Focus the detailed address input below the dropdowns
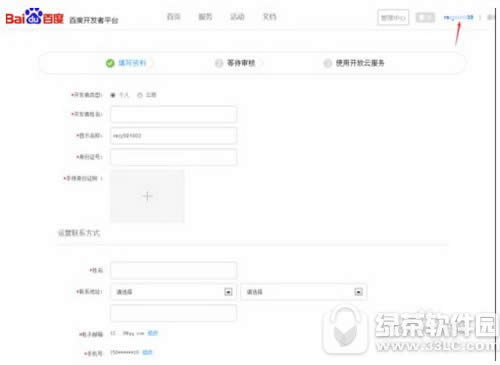The height and width of the screenshot is (365, 500). [x=173, y=313]
